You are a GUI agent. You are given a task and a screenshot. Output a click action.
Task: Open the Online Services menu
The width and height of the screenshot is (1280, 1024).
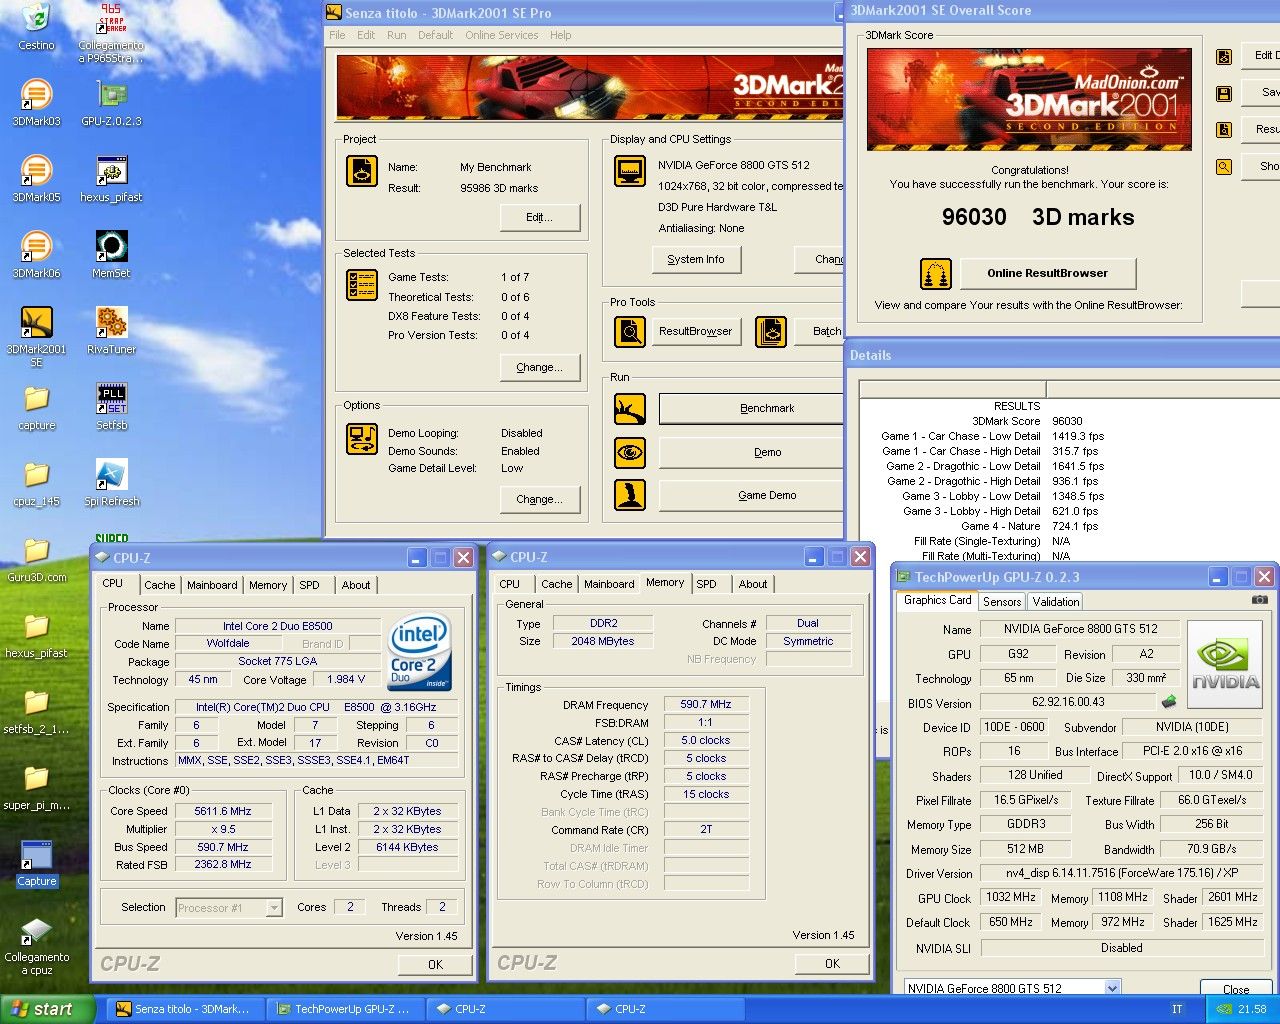pos(501,35)
